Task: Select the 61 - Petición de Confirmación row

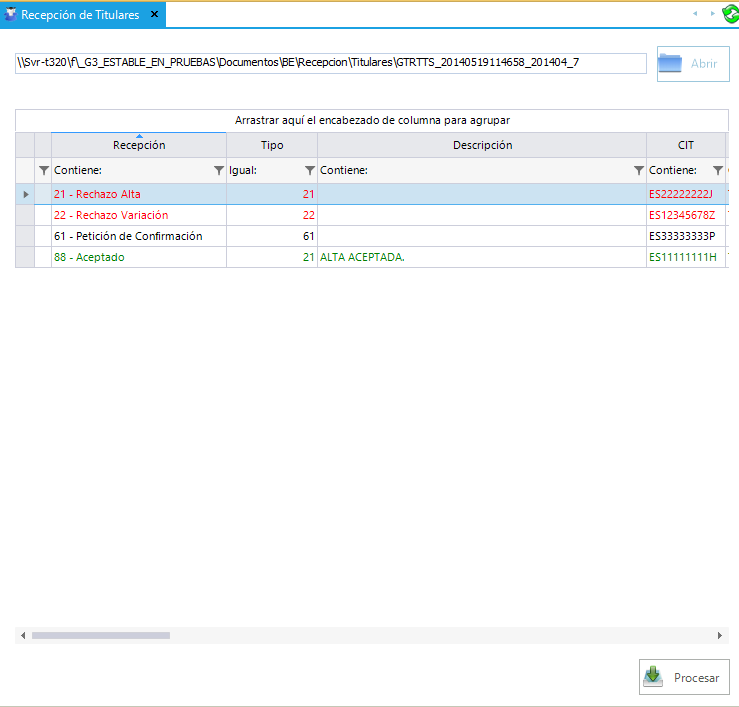Action: tap(372, 236)
